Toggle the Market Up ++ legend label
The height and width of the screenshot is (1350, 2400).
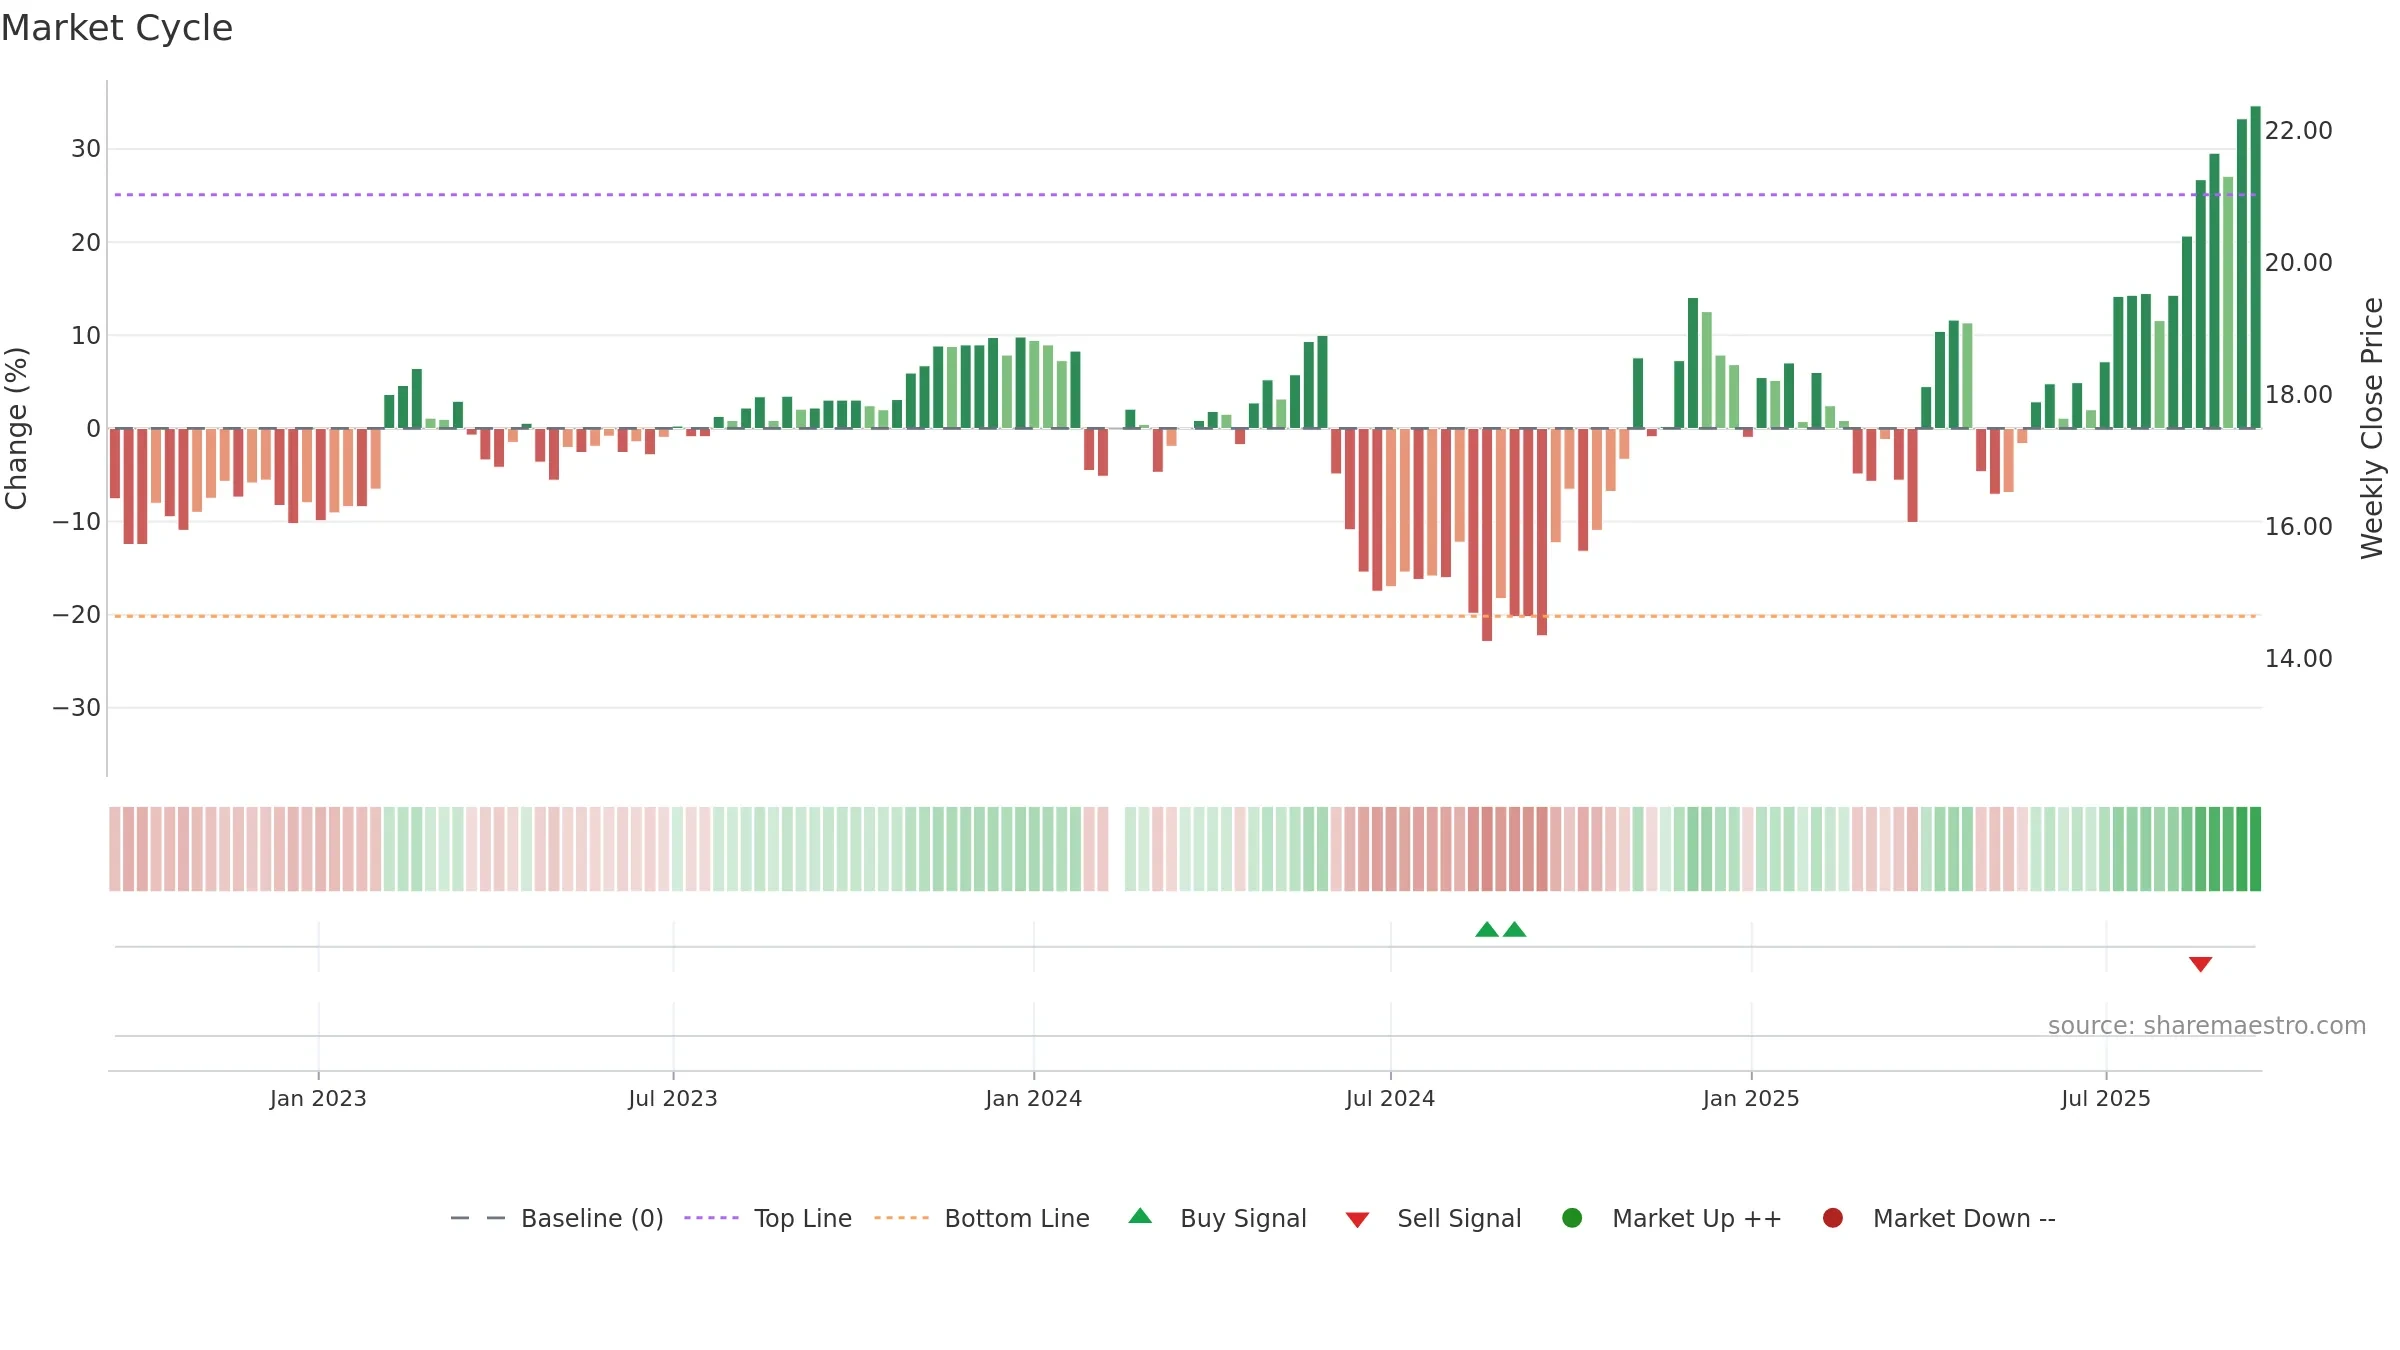(x=1697, y=1218)
